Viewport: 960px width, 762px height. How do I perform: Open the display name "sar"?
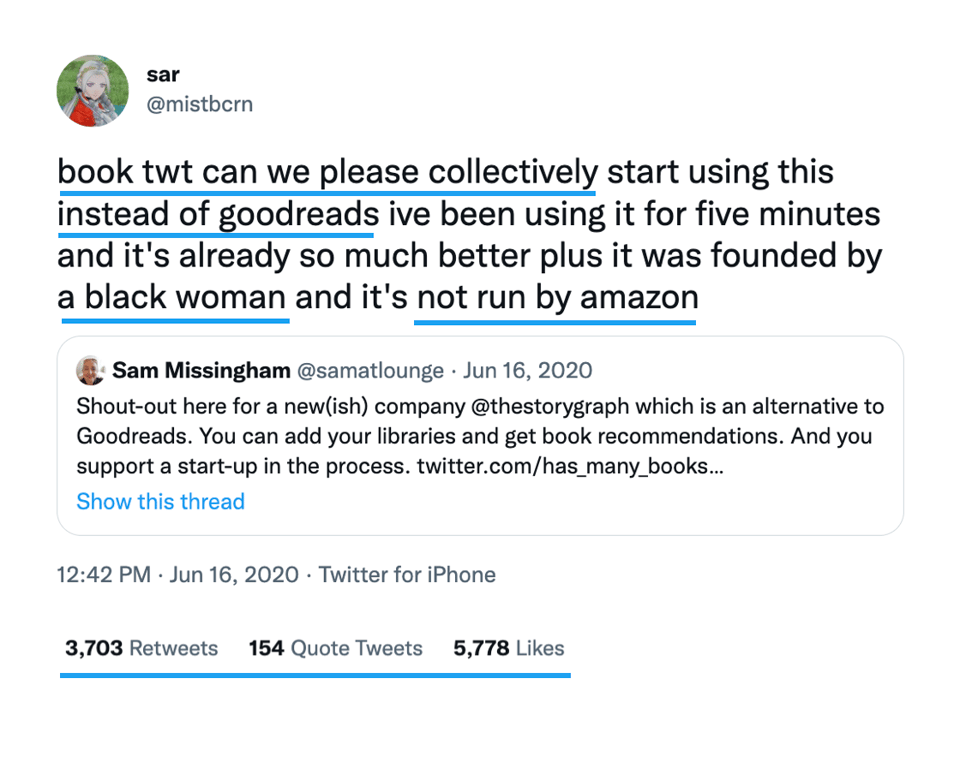pos(163,75)
